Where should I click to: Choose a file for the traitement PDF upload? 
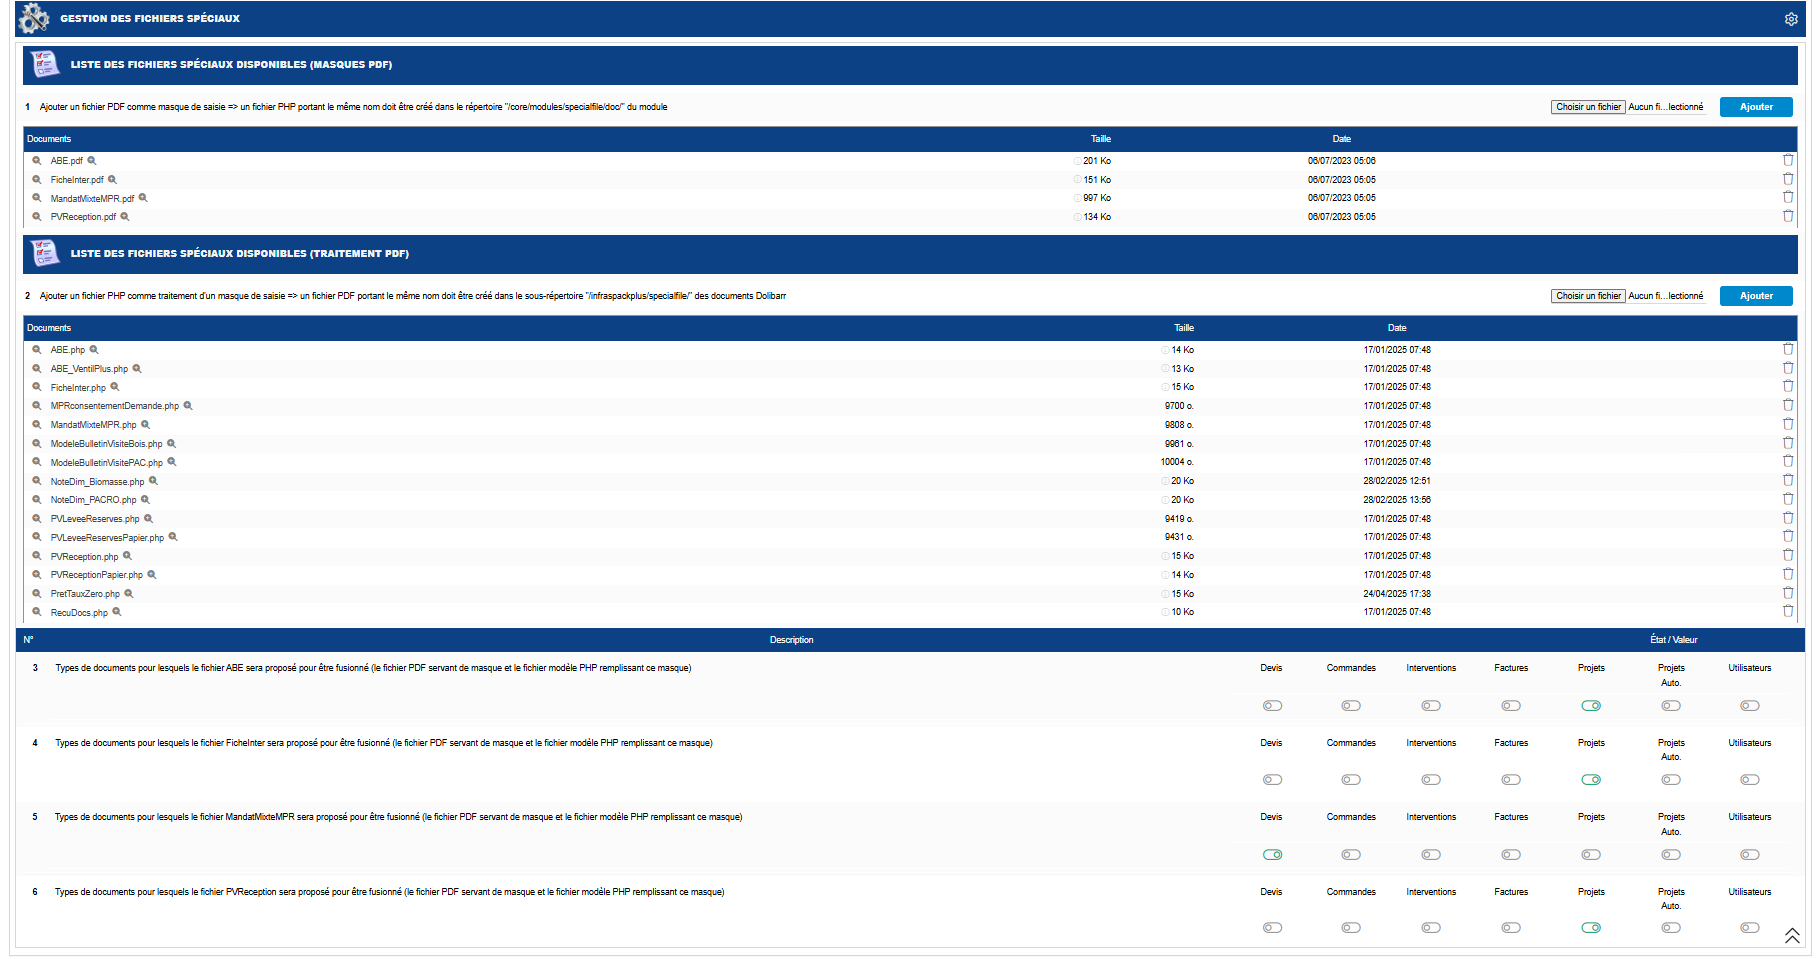(1588, 296)
